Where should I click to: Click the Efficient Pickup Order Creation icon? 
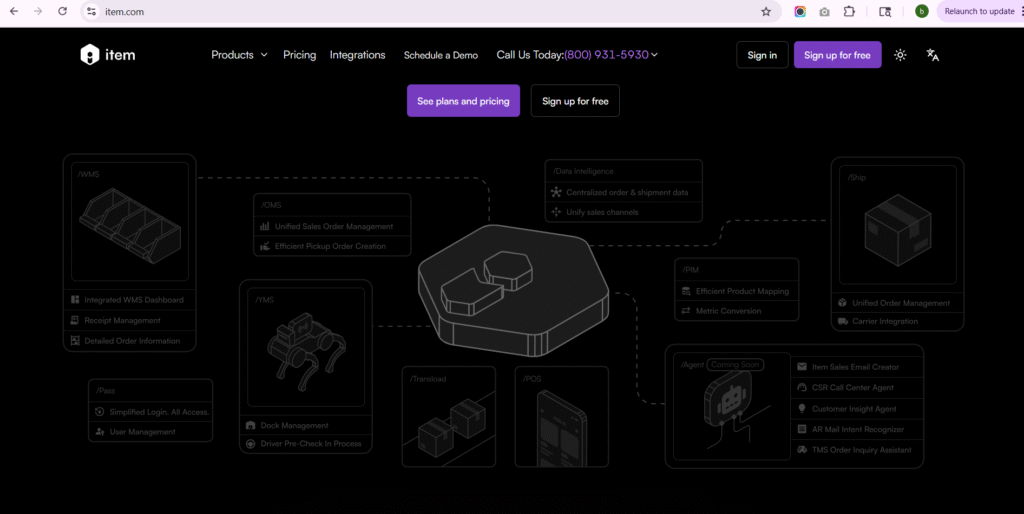(264, 246)
